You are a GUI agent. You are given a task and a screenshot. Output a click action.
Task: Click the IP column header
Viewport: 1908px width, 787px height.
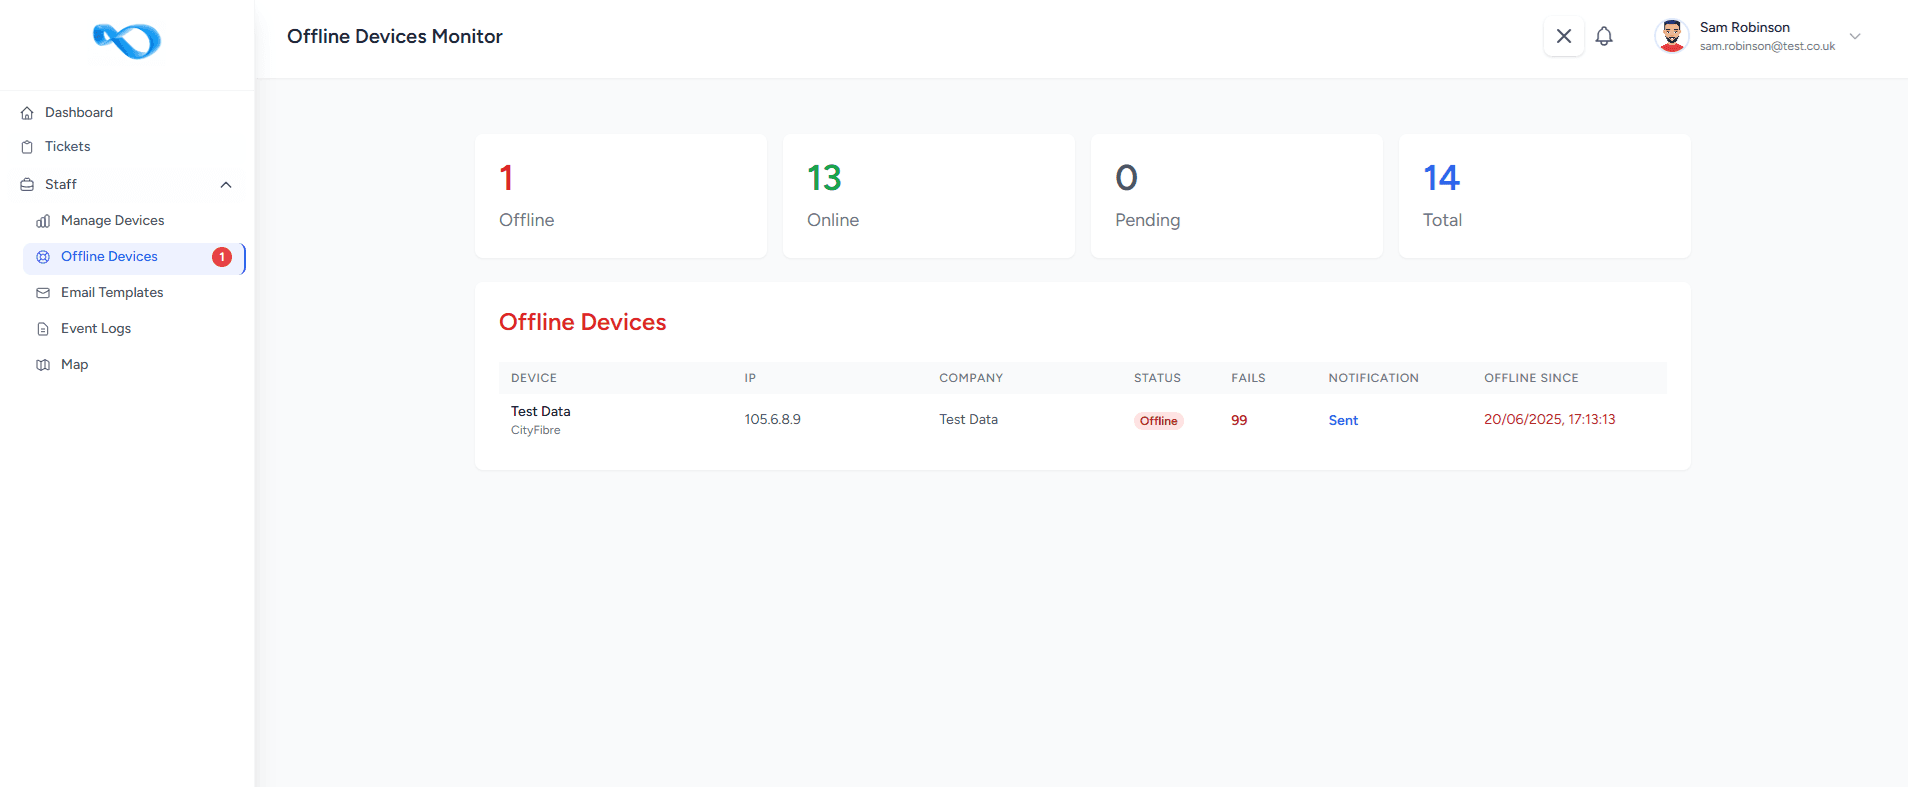(750, 378)
